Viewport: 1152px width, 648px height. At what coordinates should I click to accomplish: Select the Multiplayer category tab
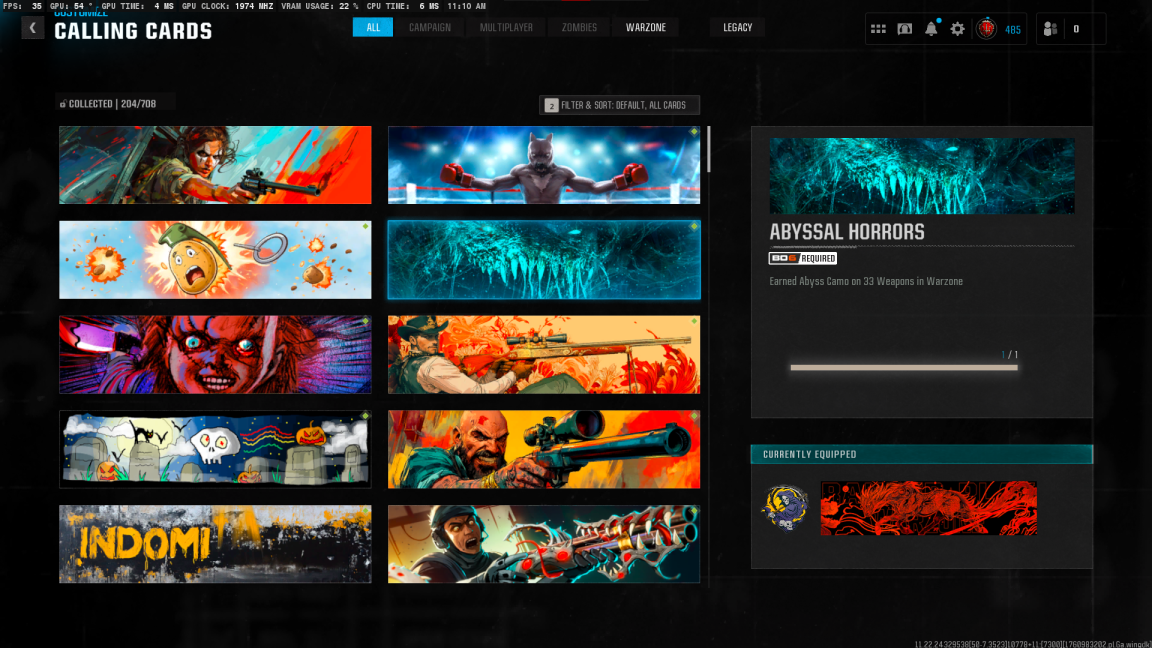(x=505, y=27)
